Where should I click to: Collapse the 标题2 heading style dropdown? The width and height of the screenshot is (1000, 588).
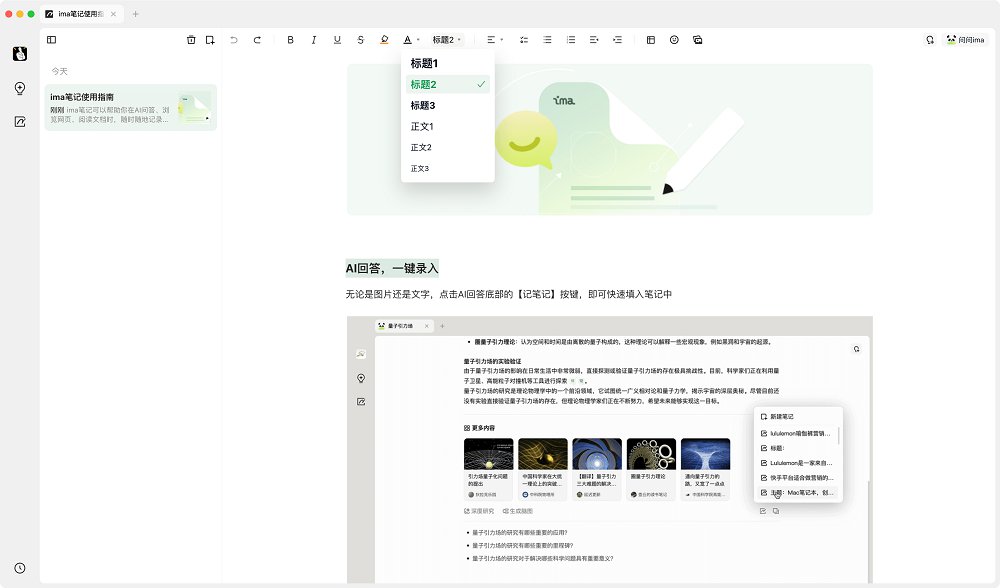(x=446, y=40)
